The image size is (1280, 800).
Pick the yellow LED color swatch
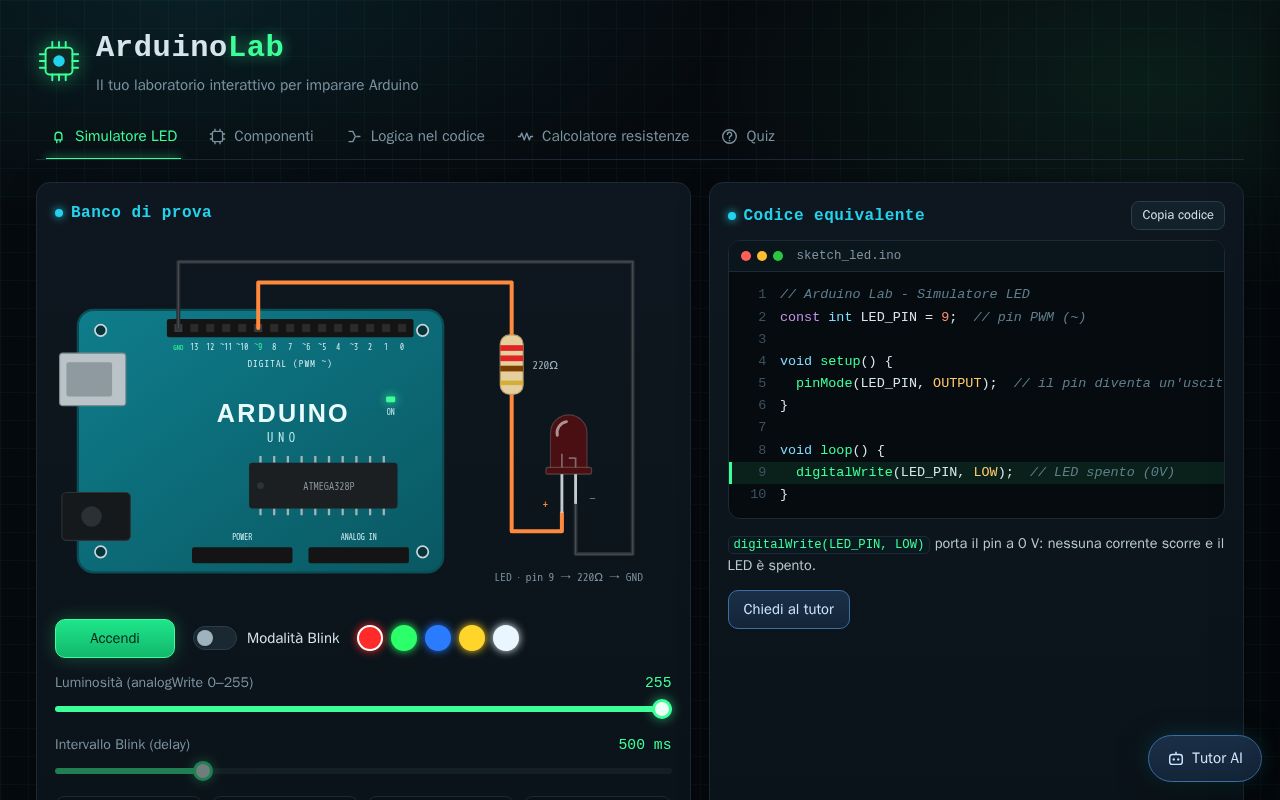click(472, 638)
